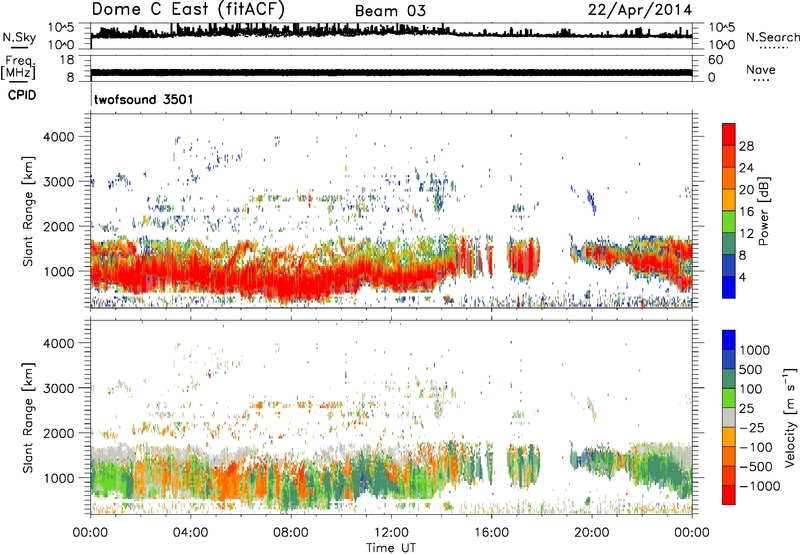The width and height of the screenshot is (800, 554).
Task: Click the "12:00" time axis label
Action: (x=391, y=533)
